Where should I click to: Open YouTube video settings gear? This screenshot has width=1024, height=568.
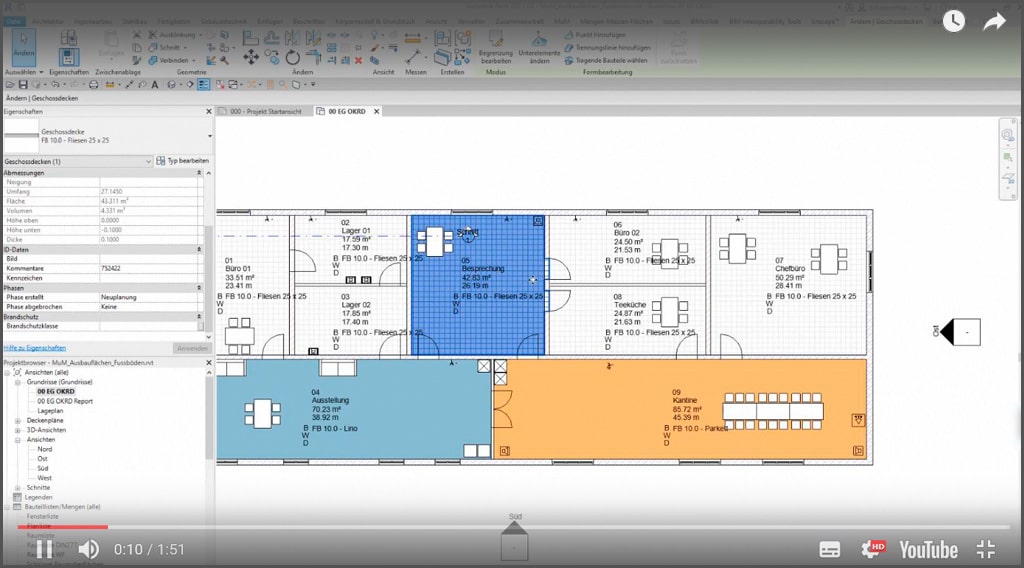pos(872,549)
